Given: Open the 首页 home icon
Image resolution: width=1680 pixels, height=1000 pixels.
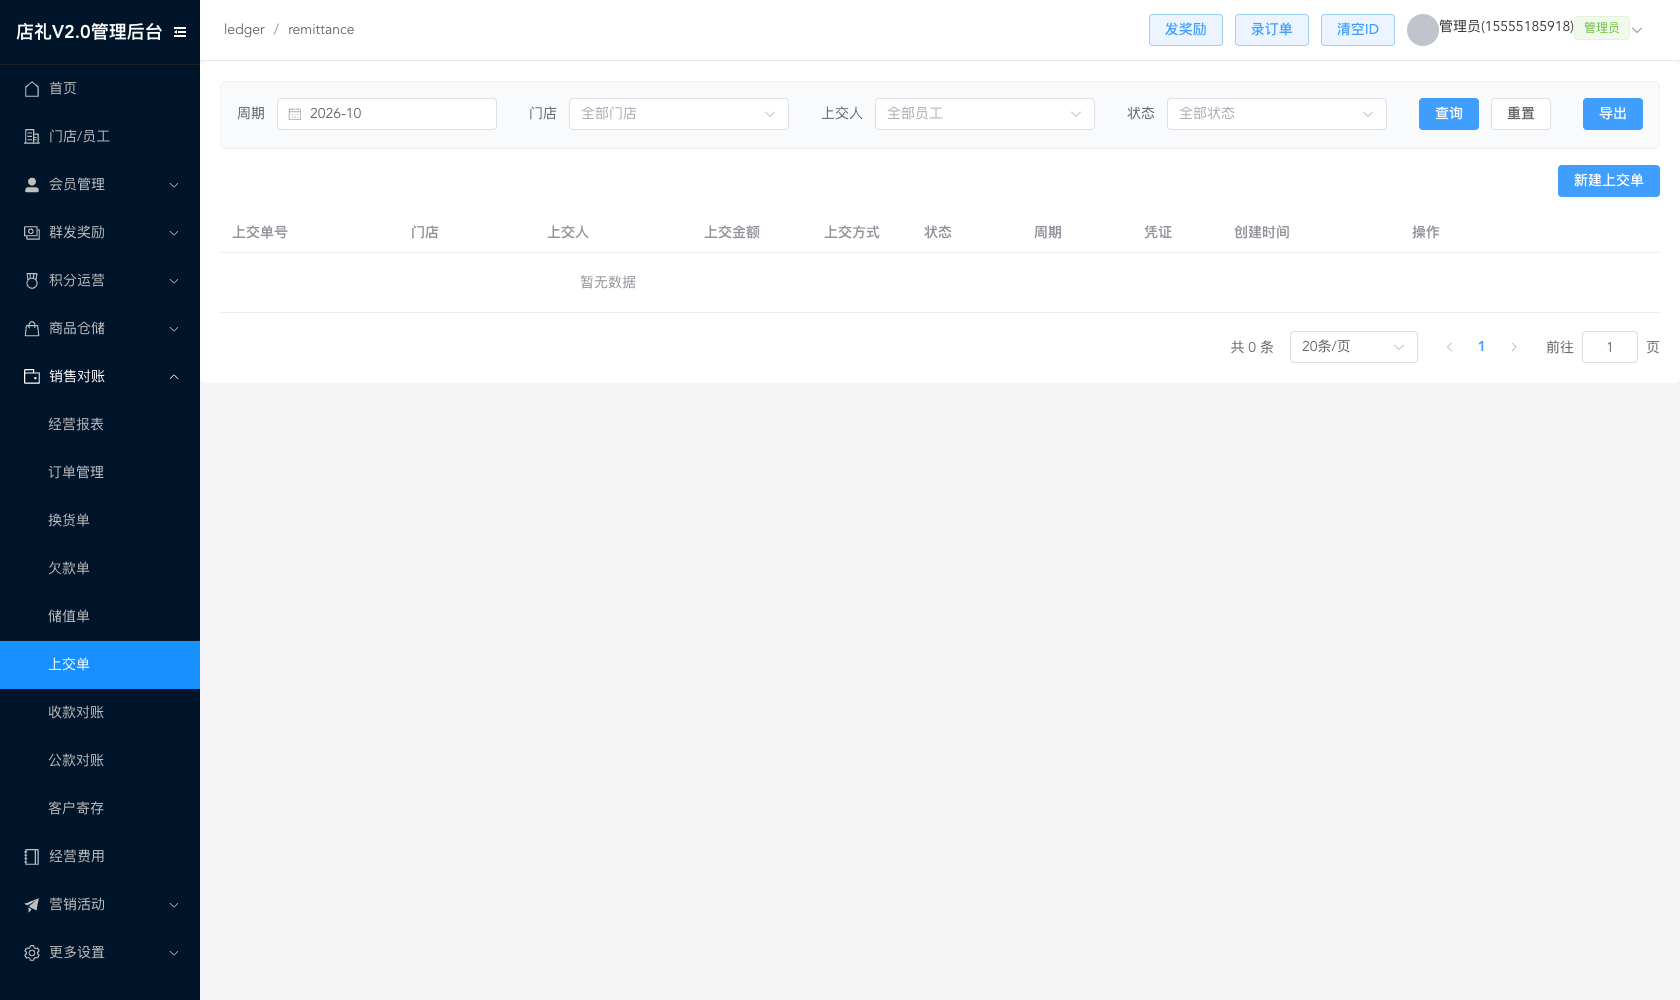Looking at the screenshot, I should coord(32,89).
